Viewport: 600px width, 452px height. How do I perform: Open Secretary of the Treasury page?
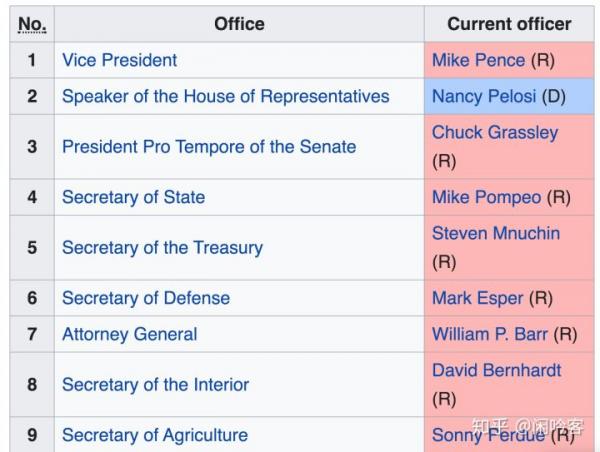(x=162, y=247)
